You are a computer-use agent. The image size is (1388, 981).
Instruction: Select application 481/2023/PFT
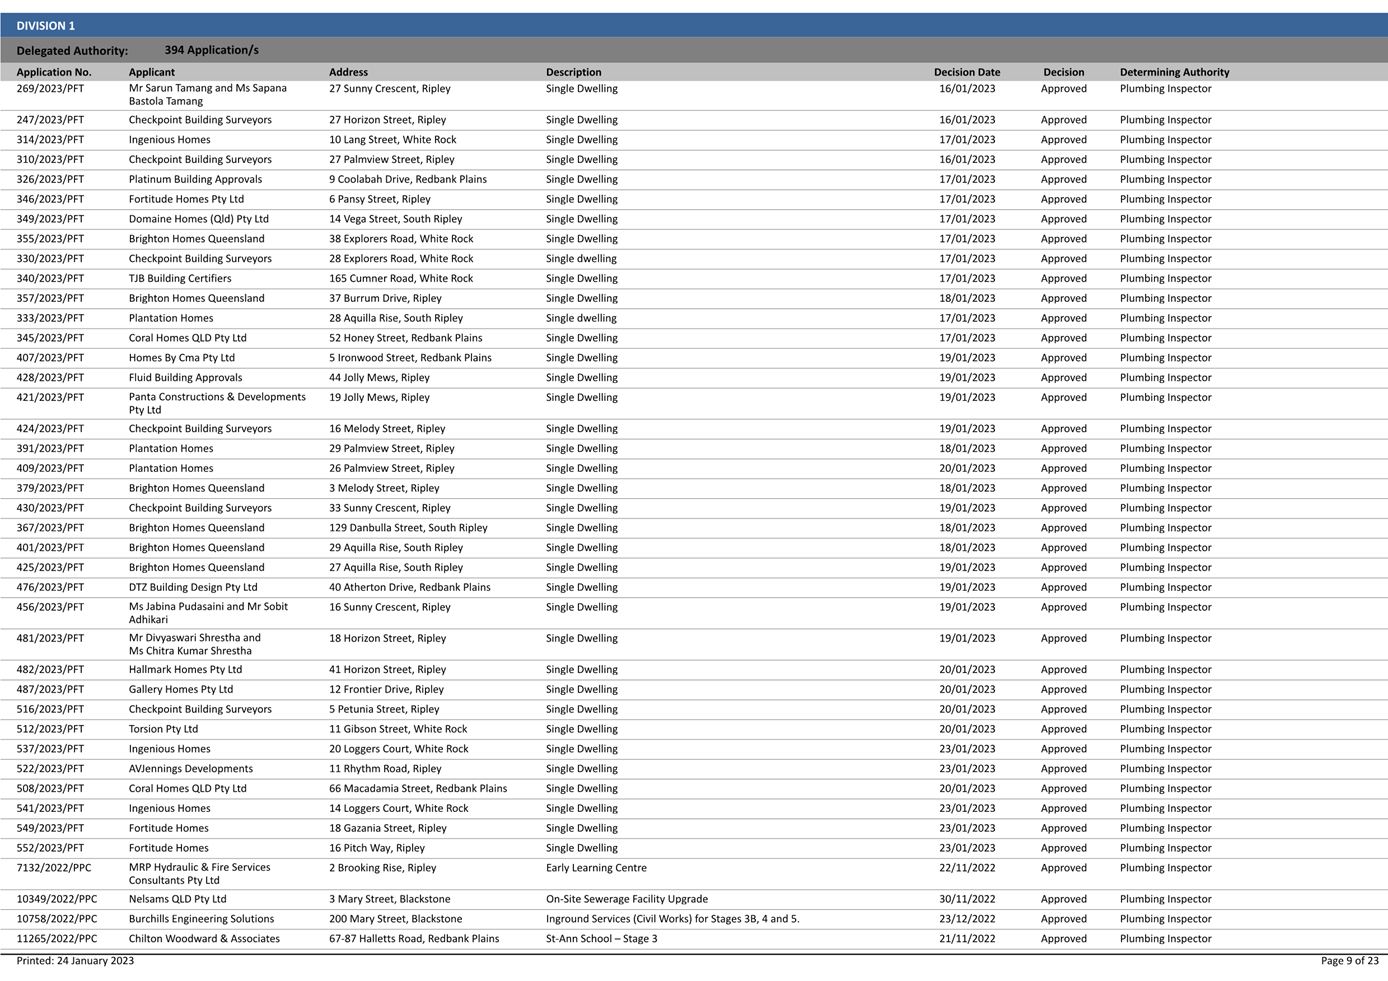(50, 639)
